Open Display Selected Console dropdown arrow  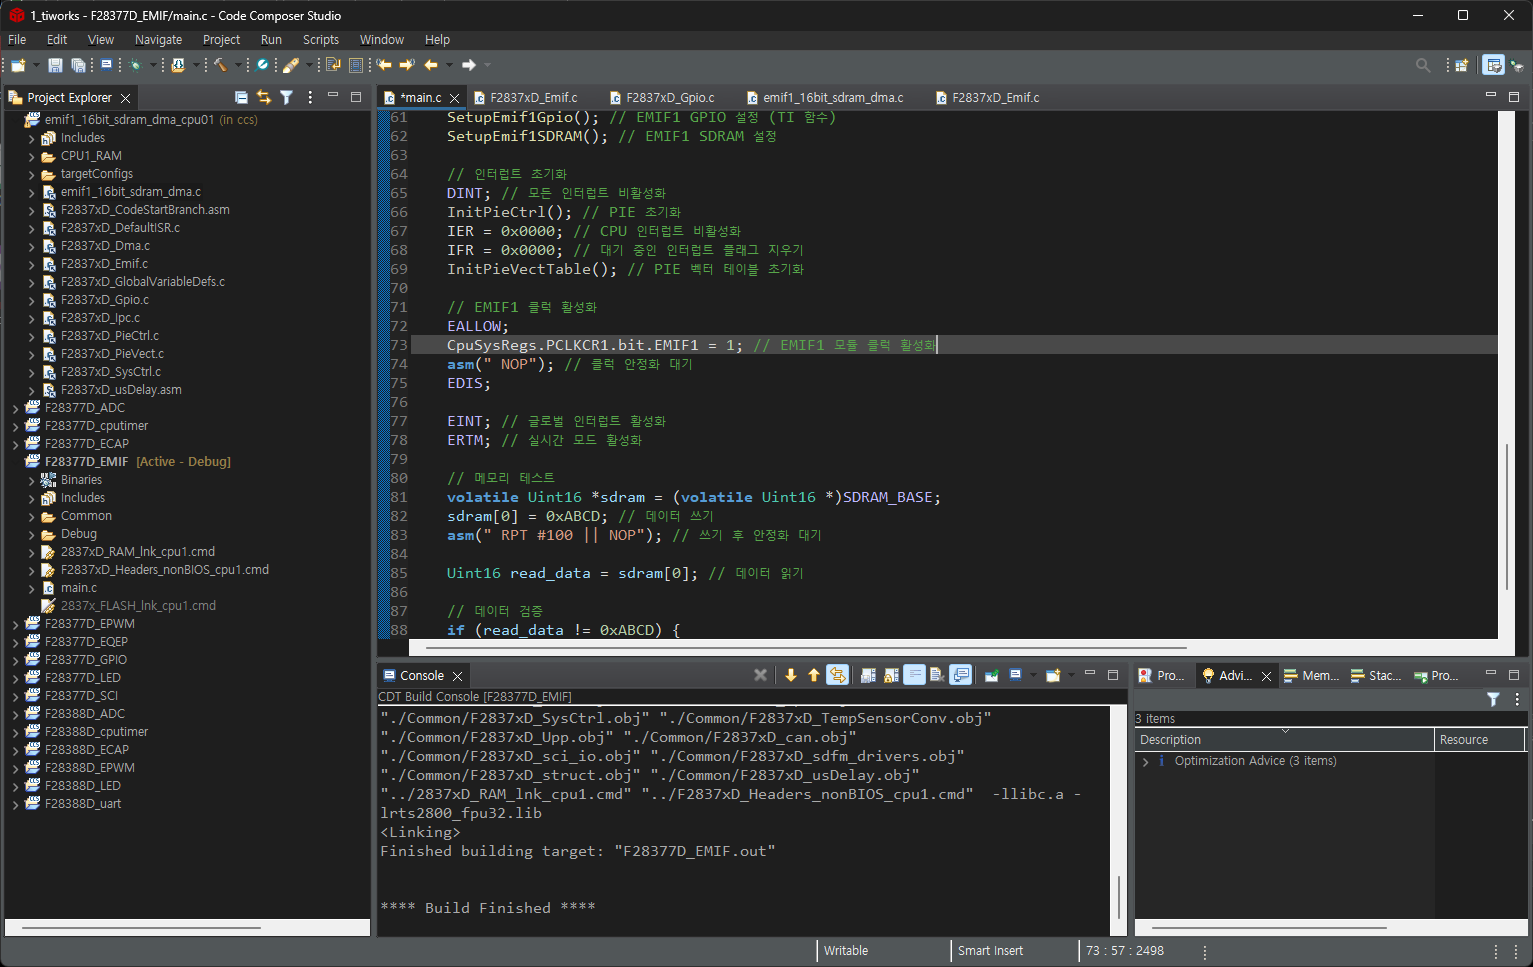tap(1033, 675)
